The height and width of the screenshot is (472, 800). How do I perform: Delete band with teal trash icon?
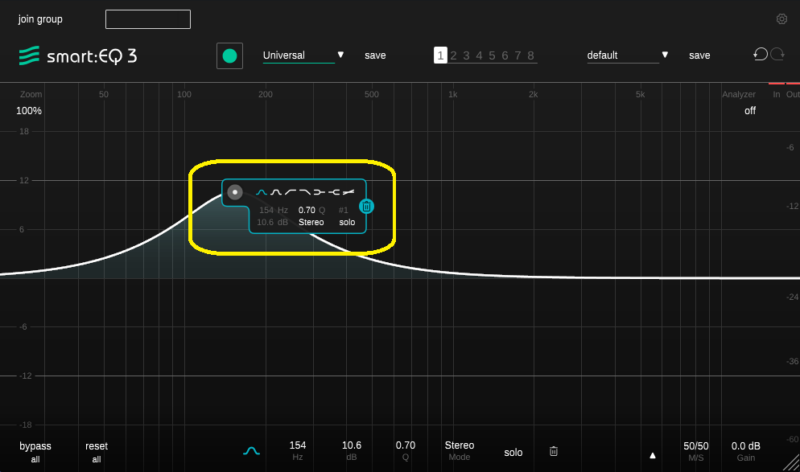click(x=366, y=206)
